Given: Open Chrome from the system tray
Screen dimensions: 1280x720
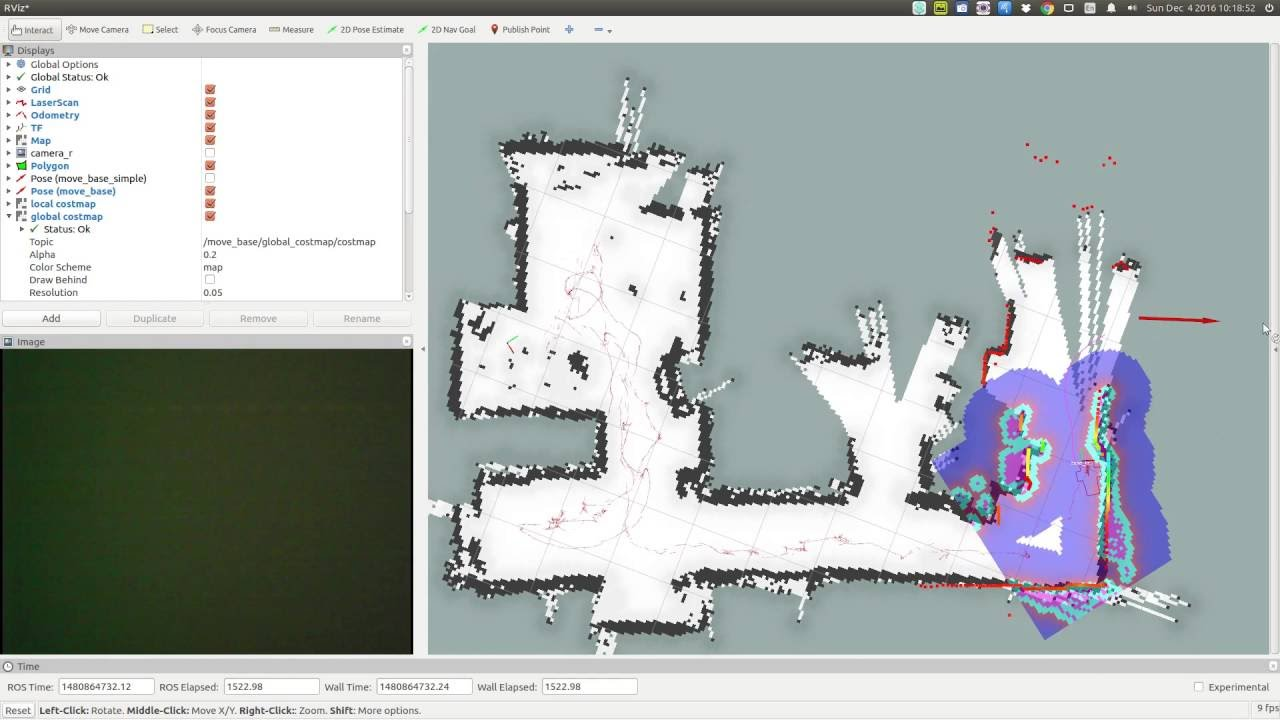Looking at the screenshot, I should point(1047,8).
